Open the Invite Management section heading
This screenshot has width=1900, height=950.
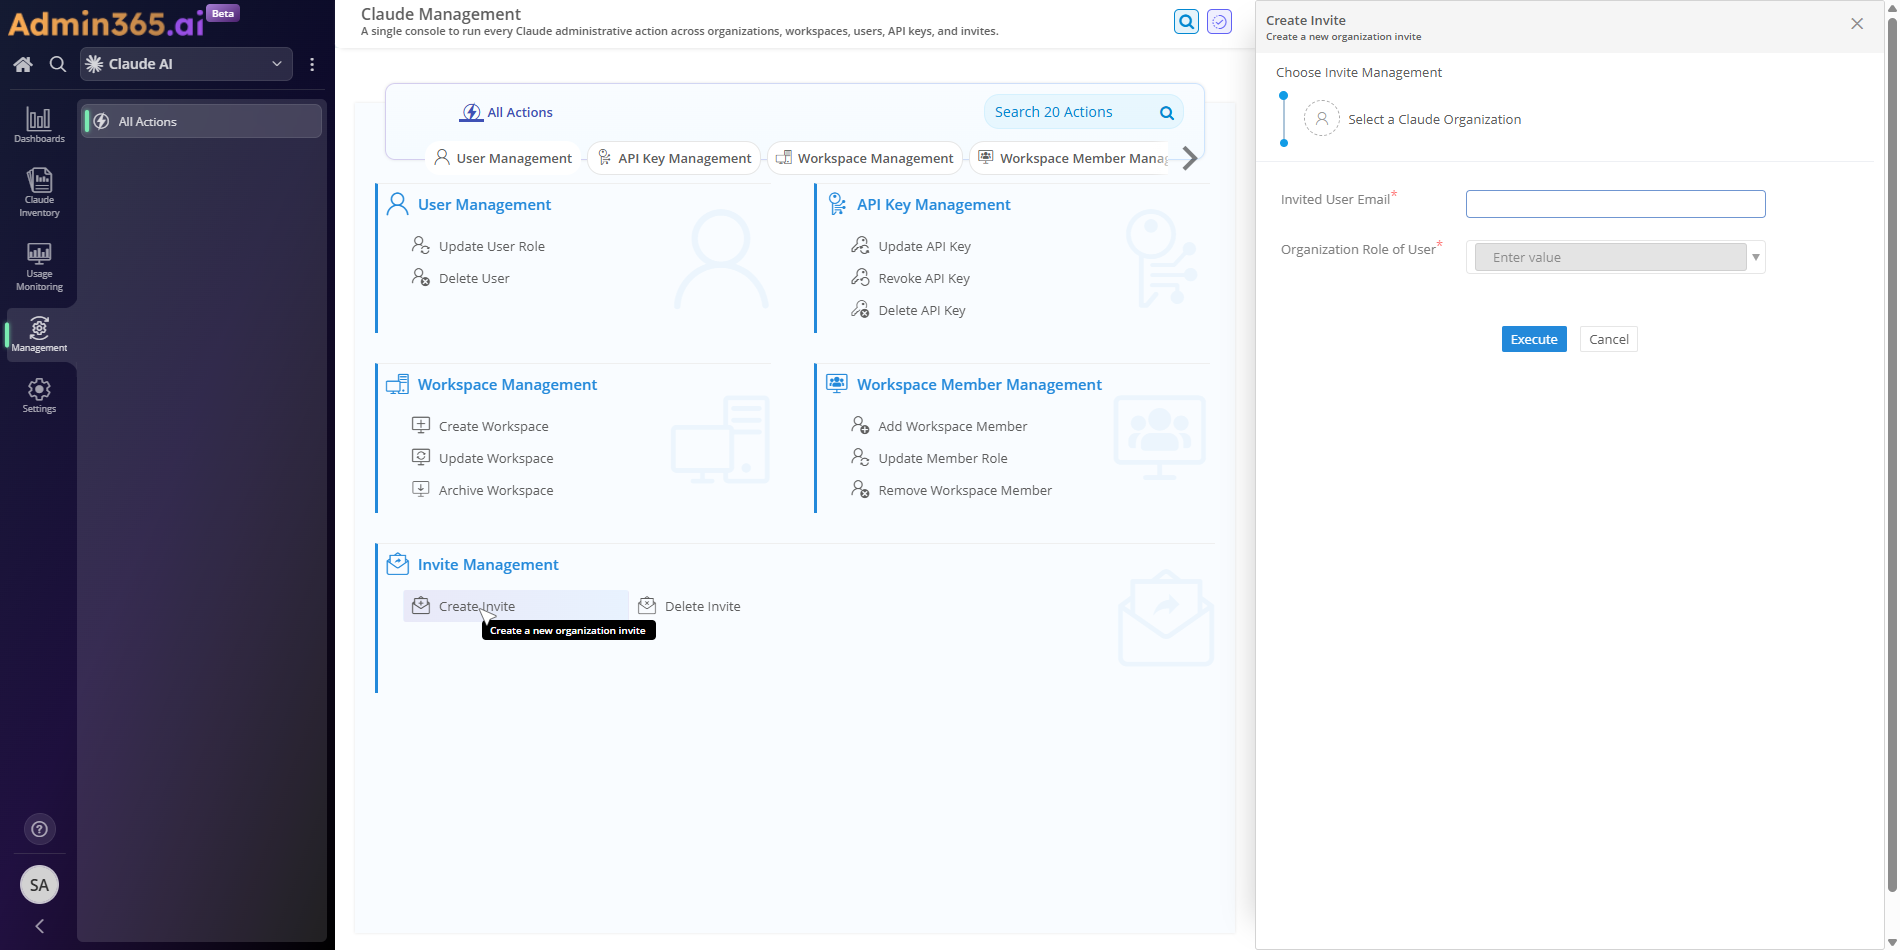coord(488,564)
